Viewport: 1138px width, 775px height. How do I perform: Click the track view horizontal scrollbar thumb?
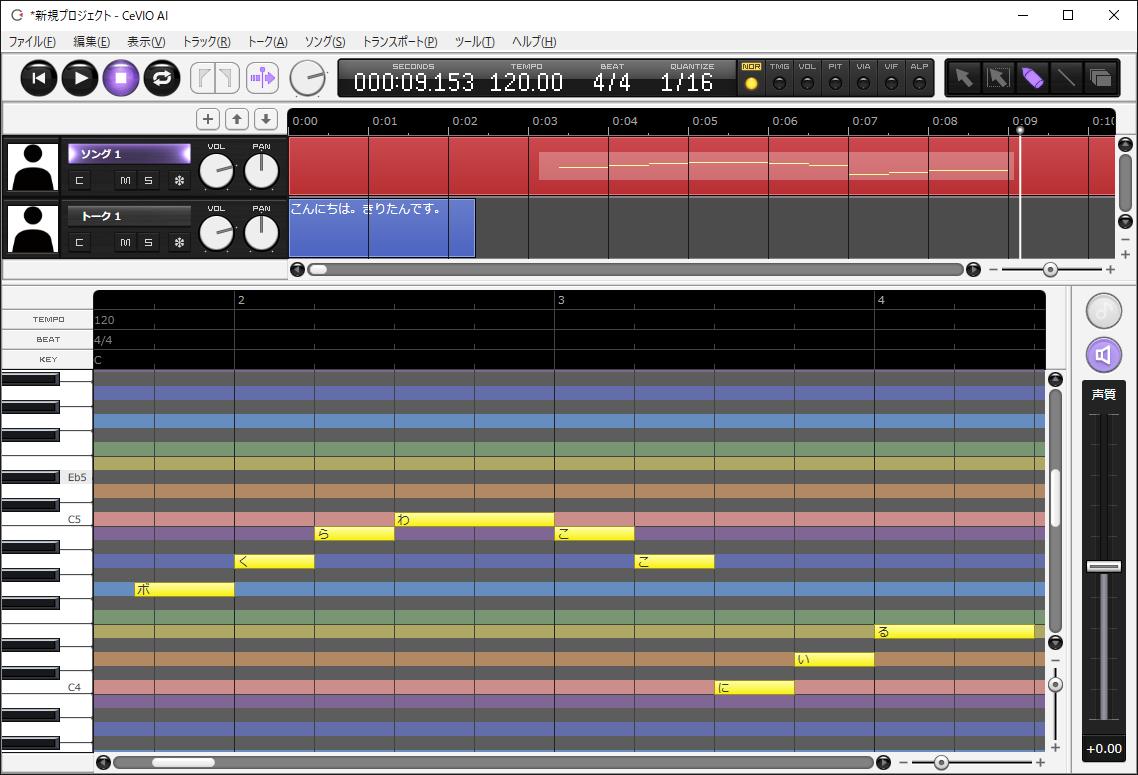point(318,269)
